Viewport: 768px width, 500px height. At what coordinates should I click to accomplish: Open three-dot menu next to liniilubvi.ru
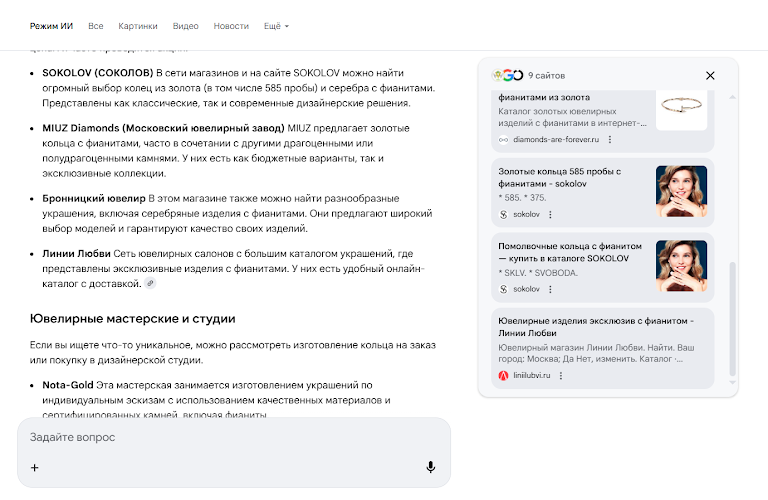coord(561,375)
